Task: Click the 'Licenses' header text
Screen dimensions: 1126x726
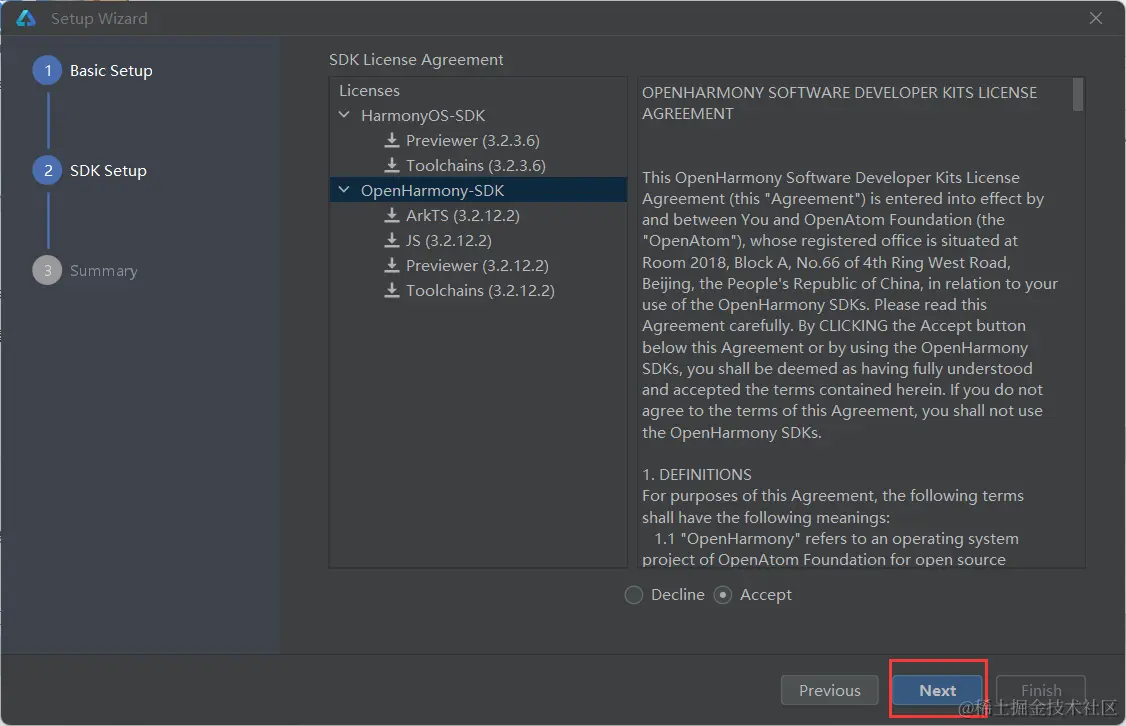Action: point(369,90)
